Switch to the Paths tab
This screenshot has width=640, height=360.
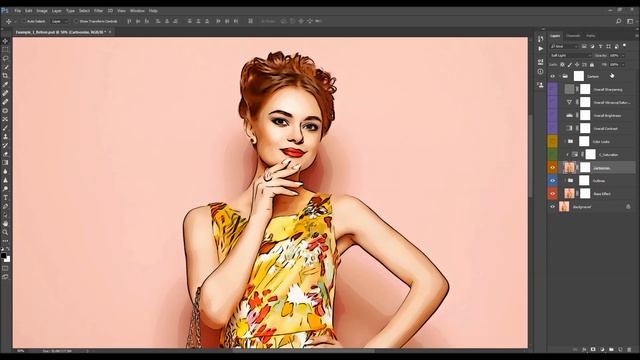(x=591, y=36)
